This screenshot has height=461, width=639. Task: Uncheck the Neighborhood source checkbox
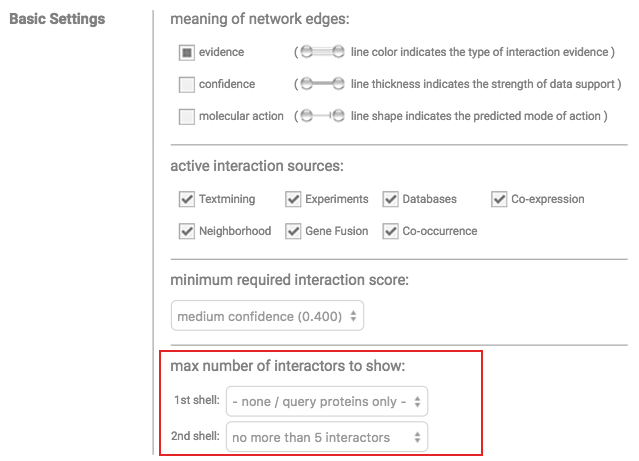tap(187, 231)
